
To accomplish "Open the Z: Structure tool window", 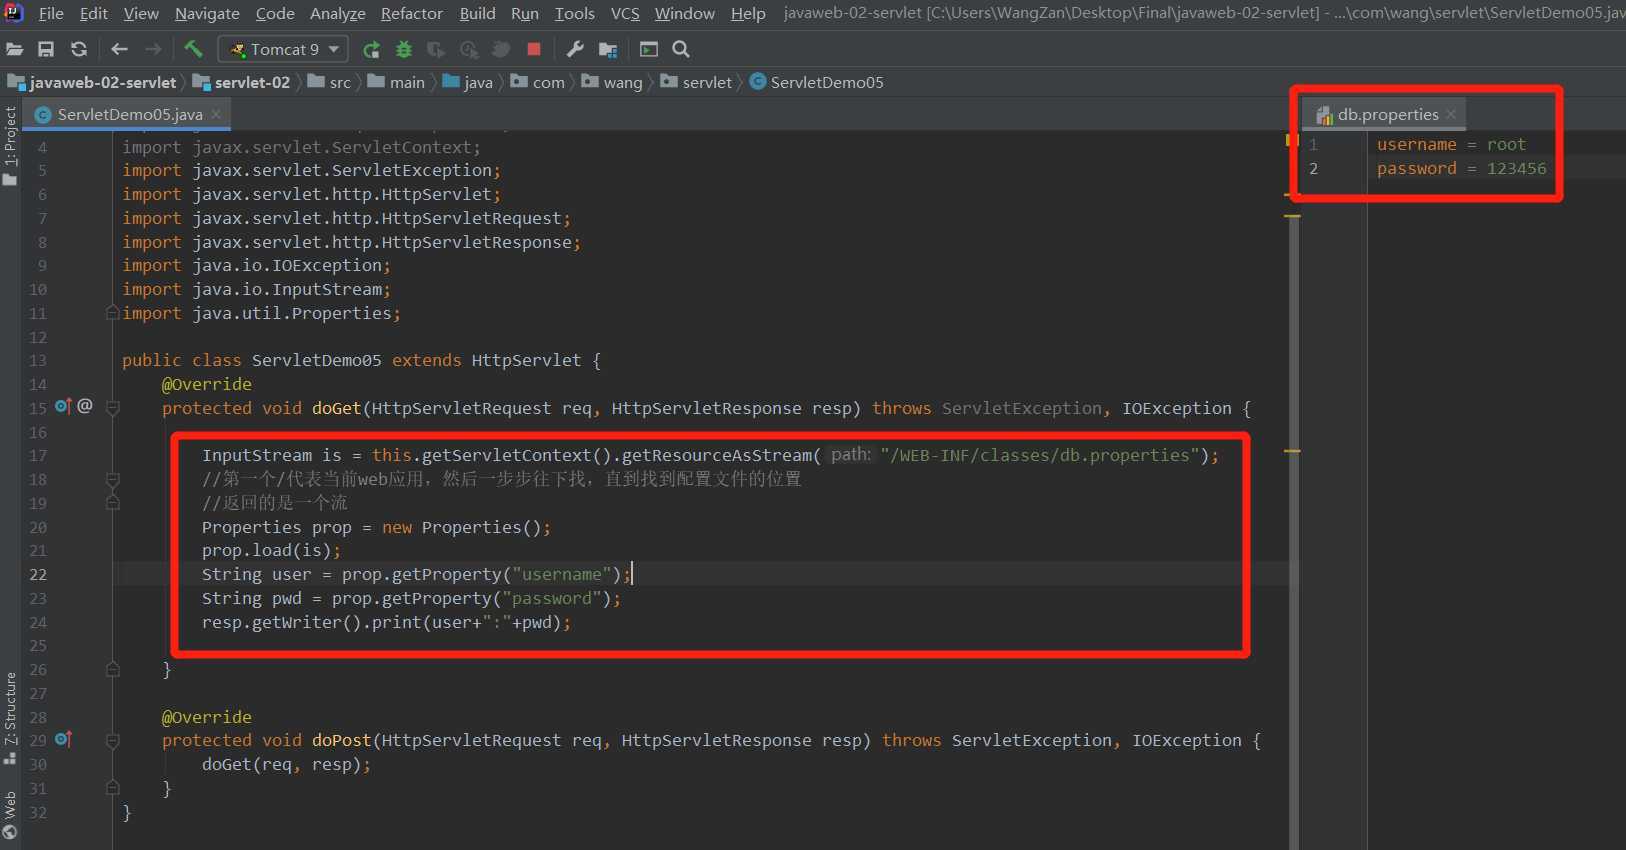I will 10,717.
